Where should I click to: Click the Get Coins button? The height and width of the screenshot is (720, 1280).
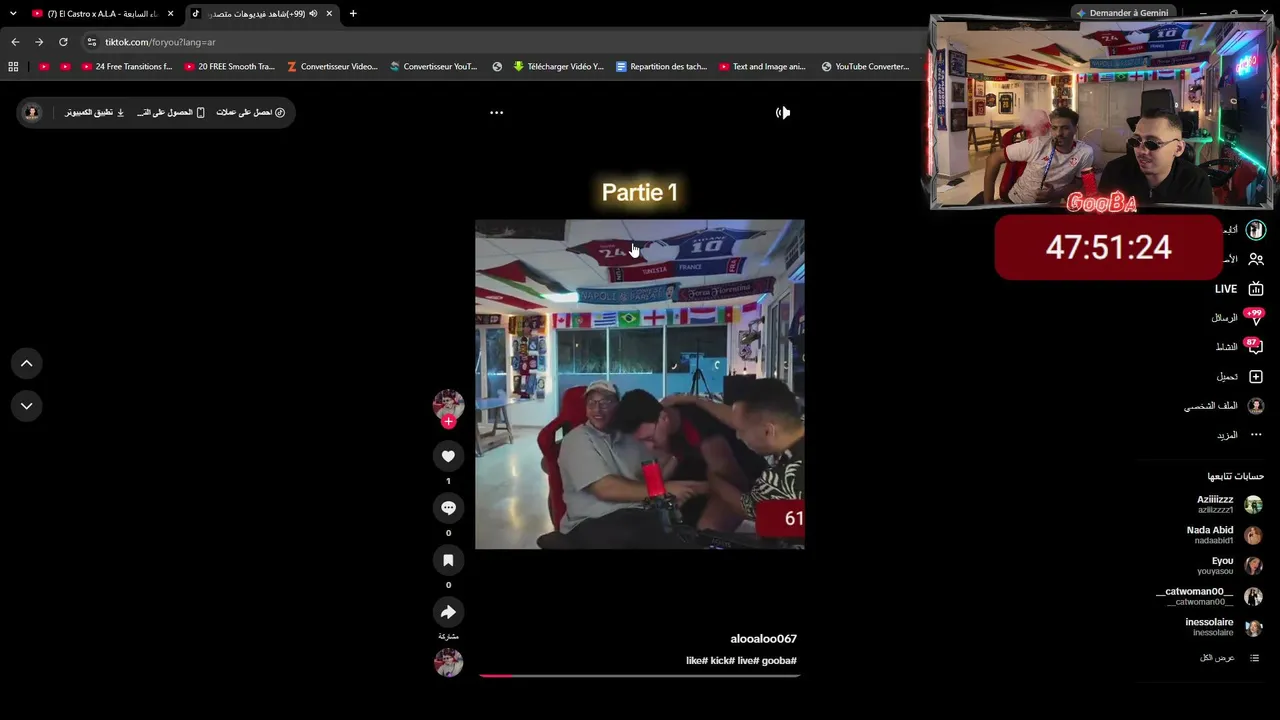click(251, 112)
